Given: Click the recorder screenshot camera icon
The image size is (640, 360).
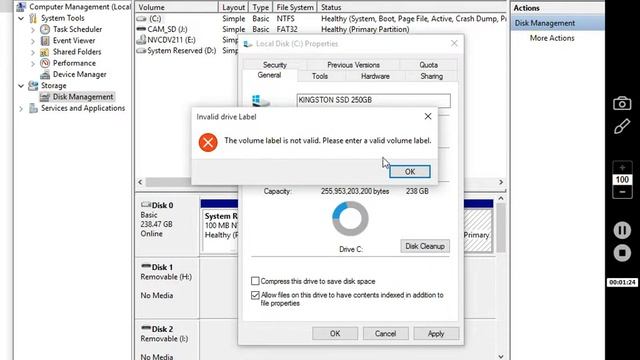Looking at the screenshot, I should point(622,103).
